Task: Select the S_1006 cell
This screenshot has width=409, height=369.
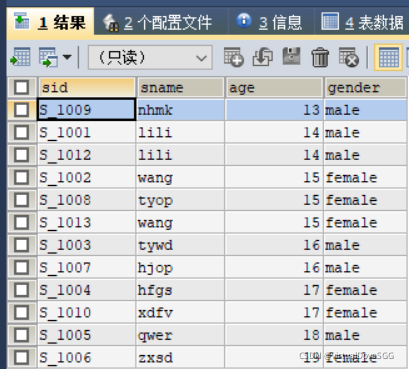Action: 86,357
